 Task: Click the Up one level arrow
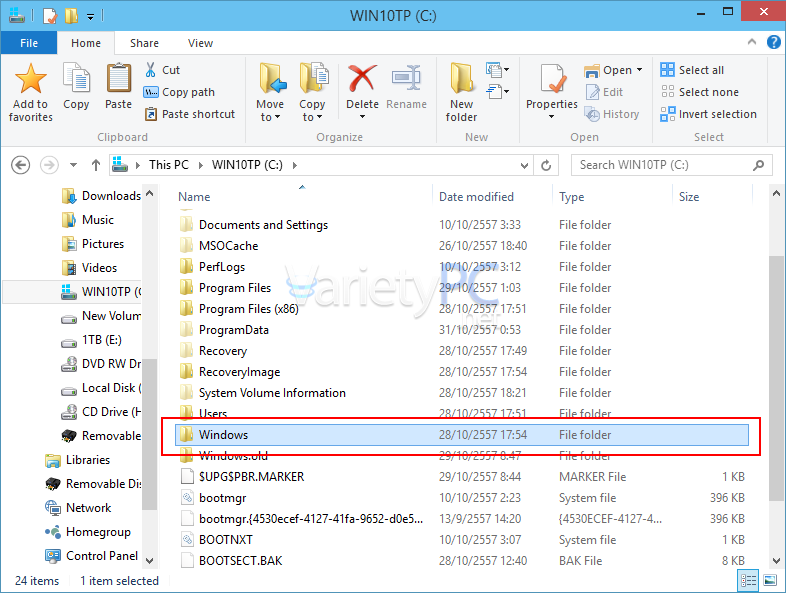tap(96, 165)
